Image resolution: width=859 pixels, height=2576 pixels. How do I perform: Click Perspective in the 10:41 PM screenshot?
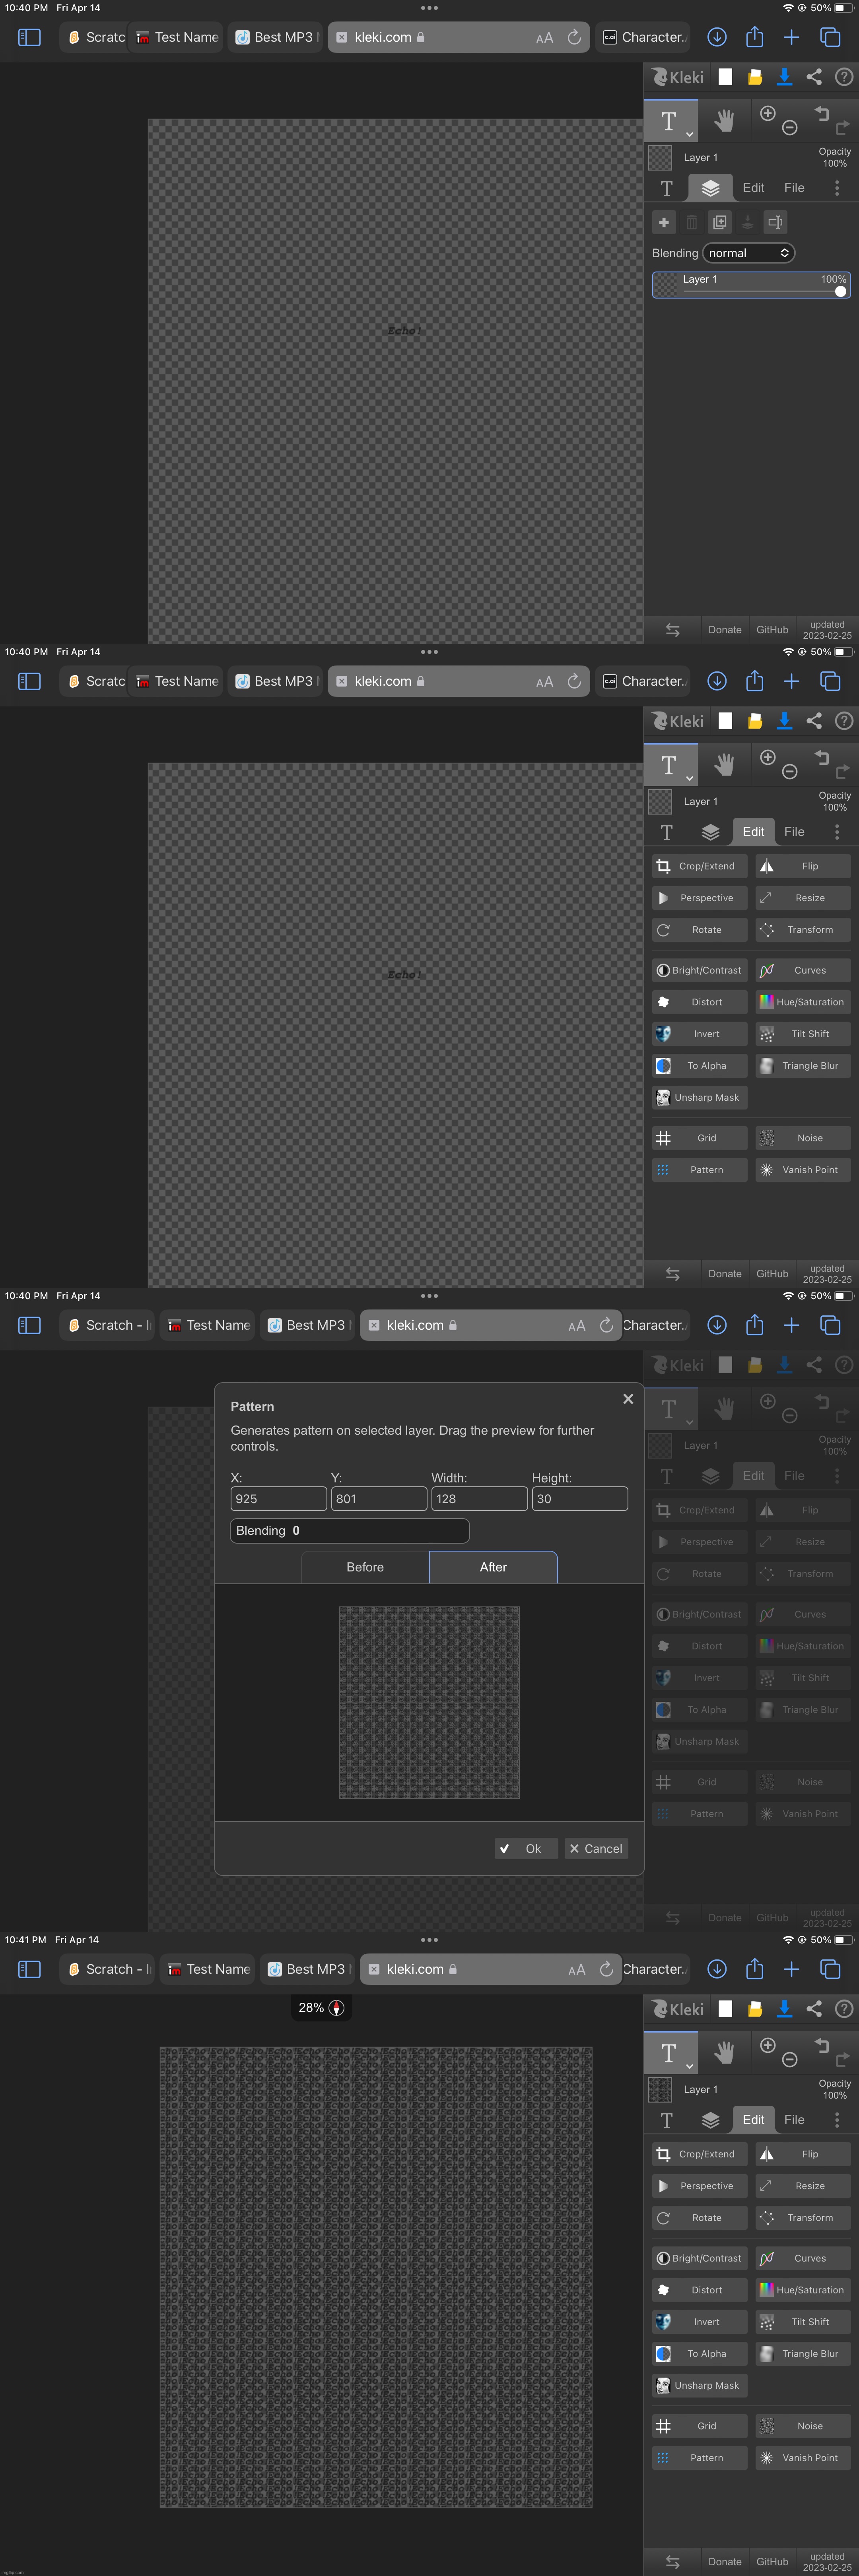699,2186
